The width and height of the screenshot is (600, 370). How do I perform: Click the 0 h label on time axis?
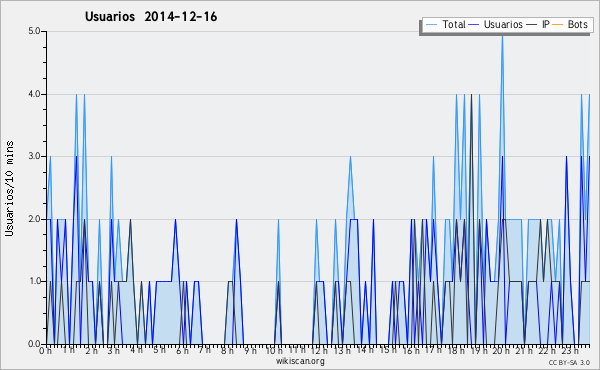click(45, 350)
